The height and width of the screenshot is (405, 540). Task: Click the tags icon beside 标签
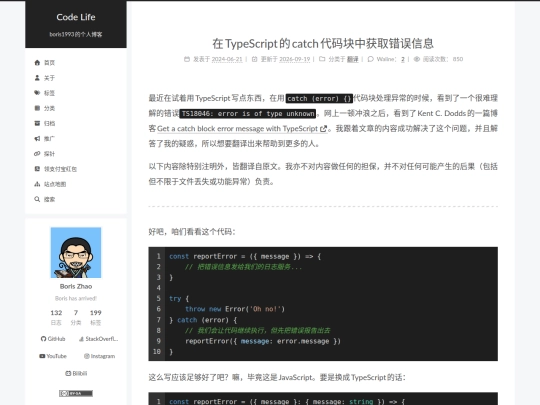click(x=37, y=93)
